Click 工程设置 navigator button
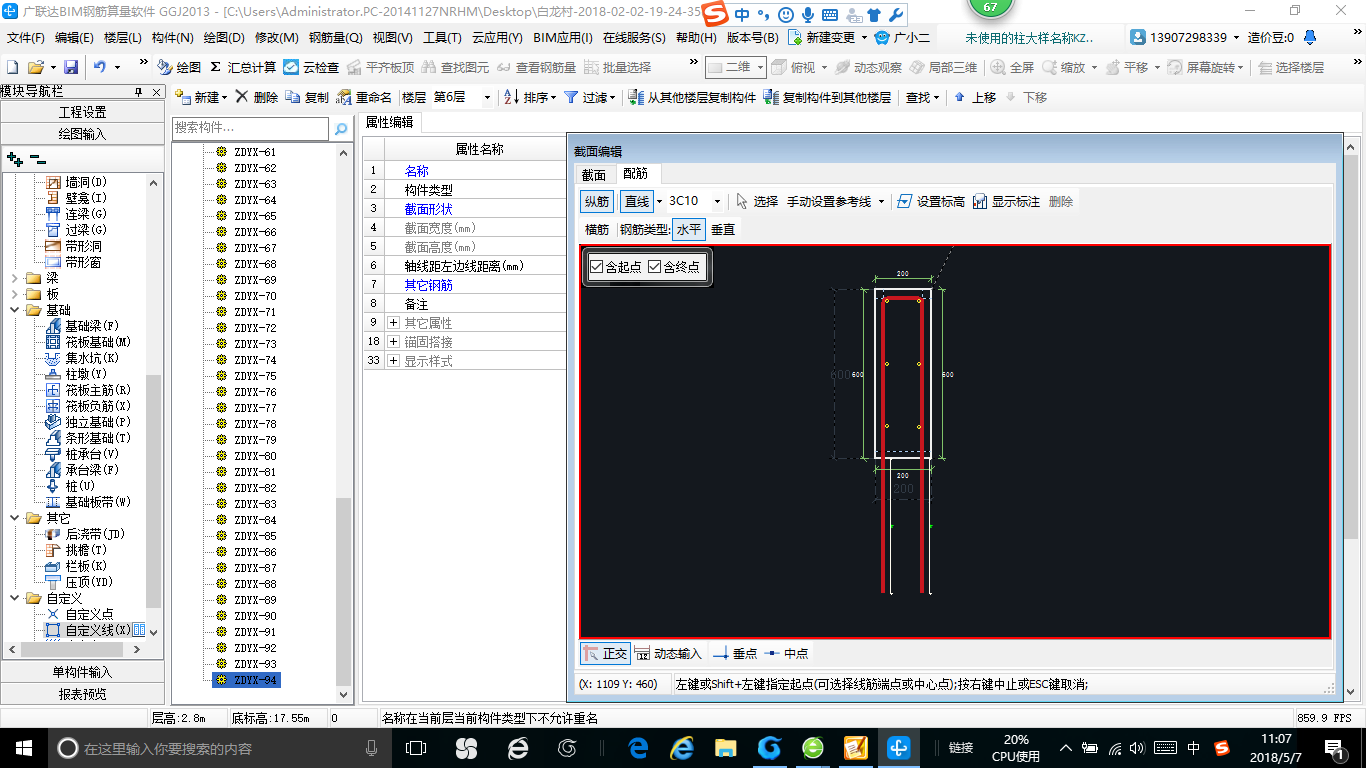 point(82,112)
